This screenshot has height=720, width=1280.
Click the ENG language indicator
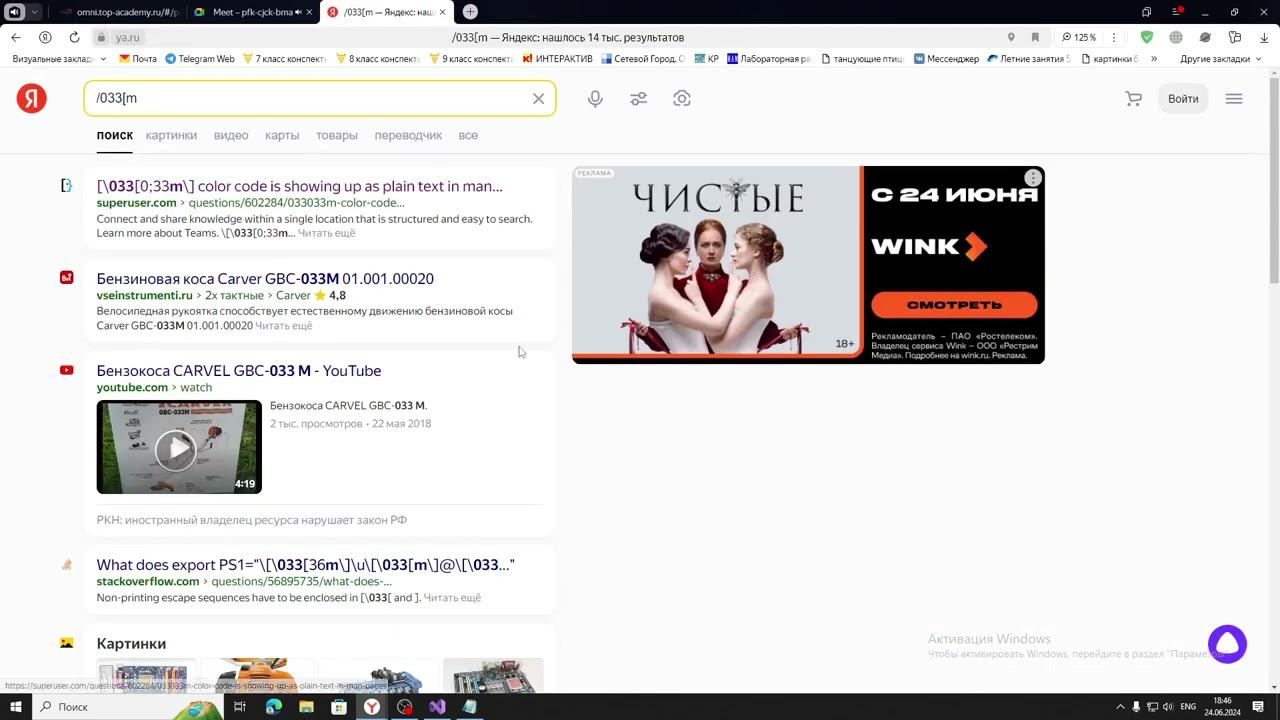(x=1188, y=707)
